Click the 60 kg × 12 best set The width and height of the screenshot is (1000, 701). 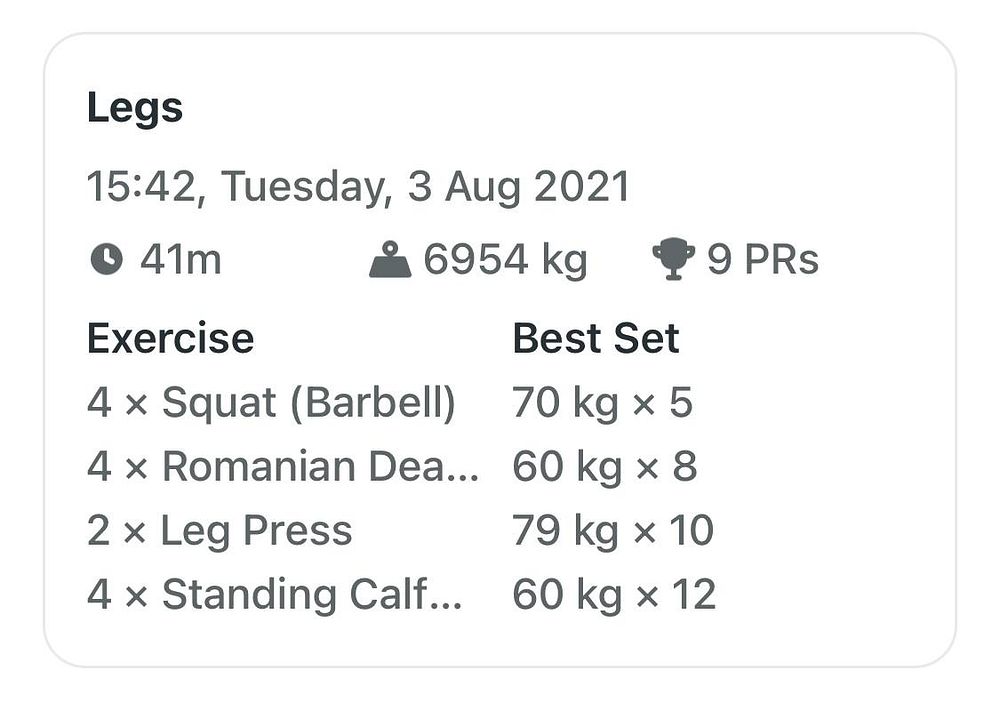614,594
